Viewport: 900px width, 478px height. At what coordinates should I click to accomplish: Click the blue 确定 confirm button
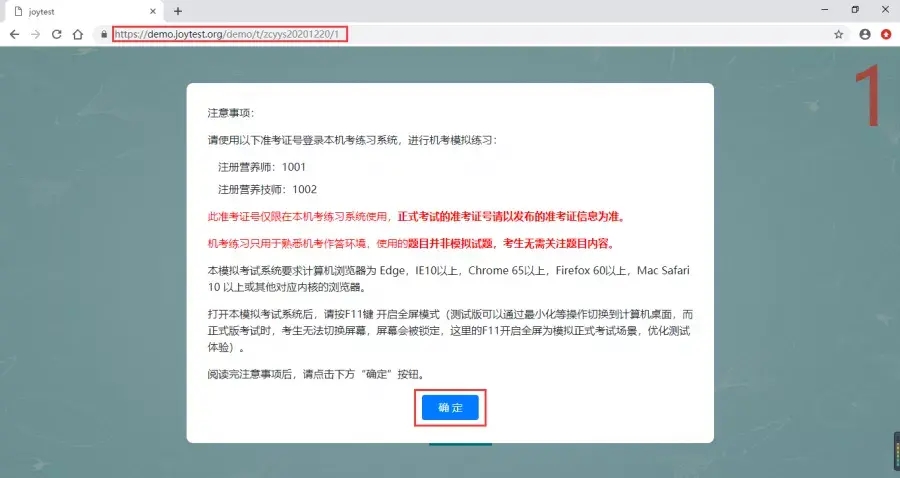tap(450, 408)
